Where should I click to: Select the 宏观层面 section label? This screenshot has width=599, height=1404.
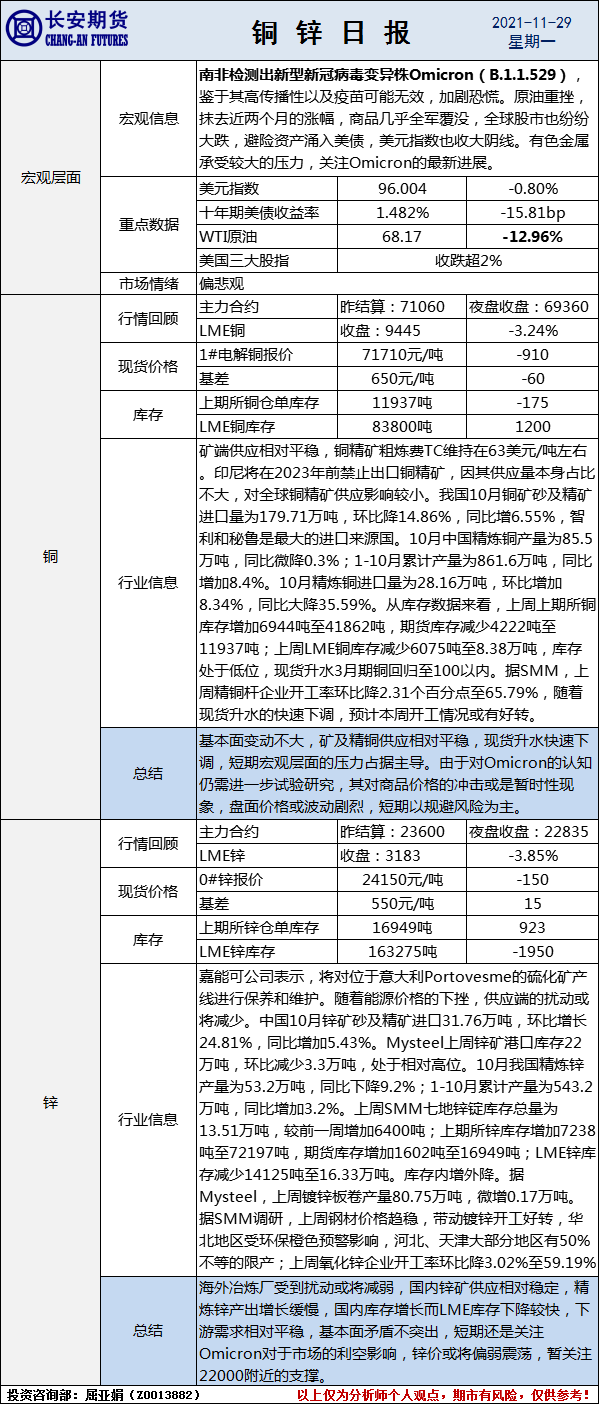51,178
